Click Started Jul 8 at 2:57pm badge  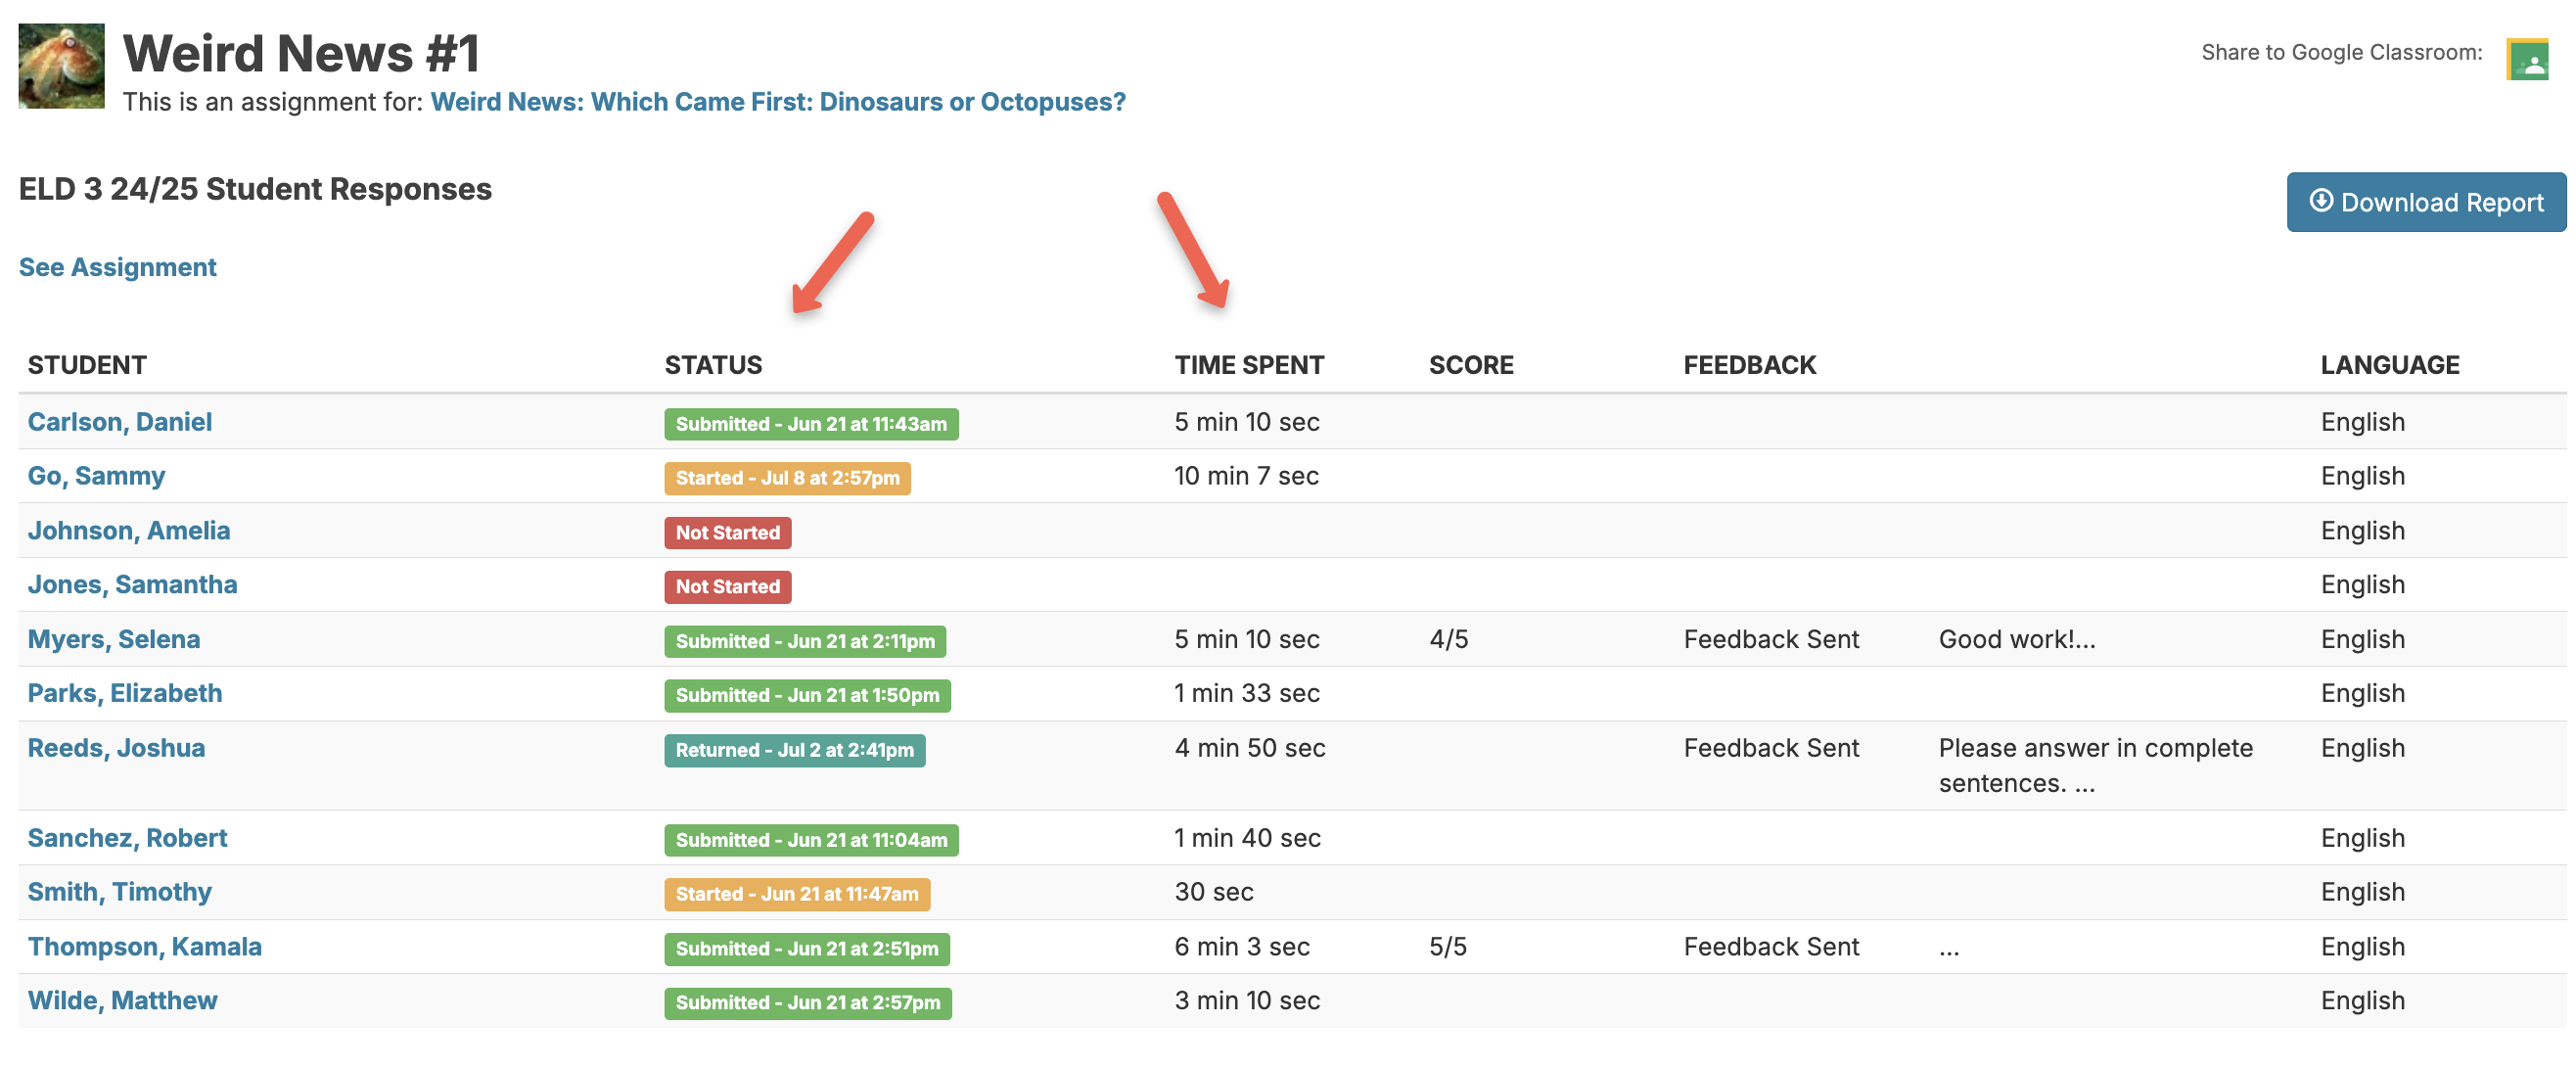coord(787,478)
